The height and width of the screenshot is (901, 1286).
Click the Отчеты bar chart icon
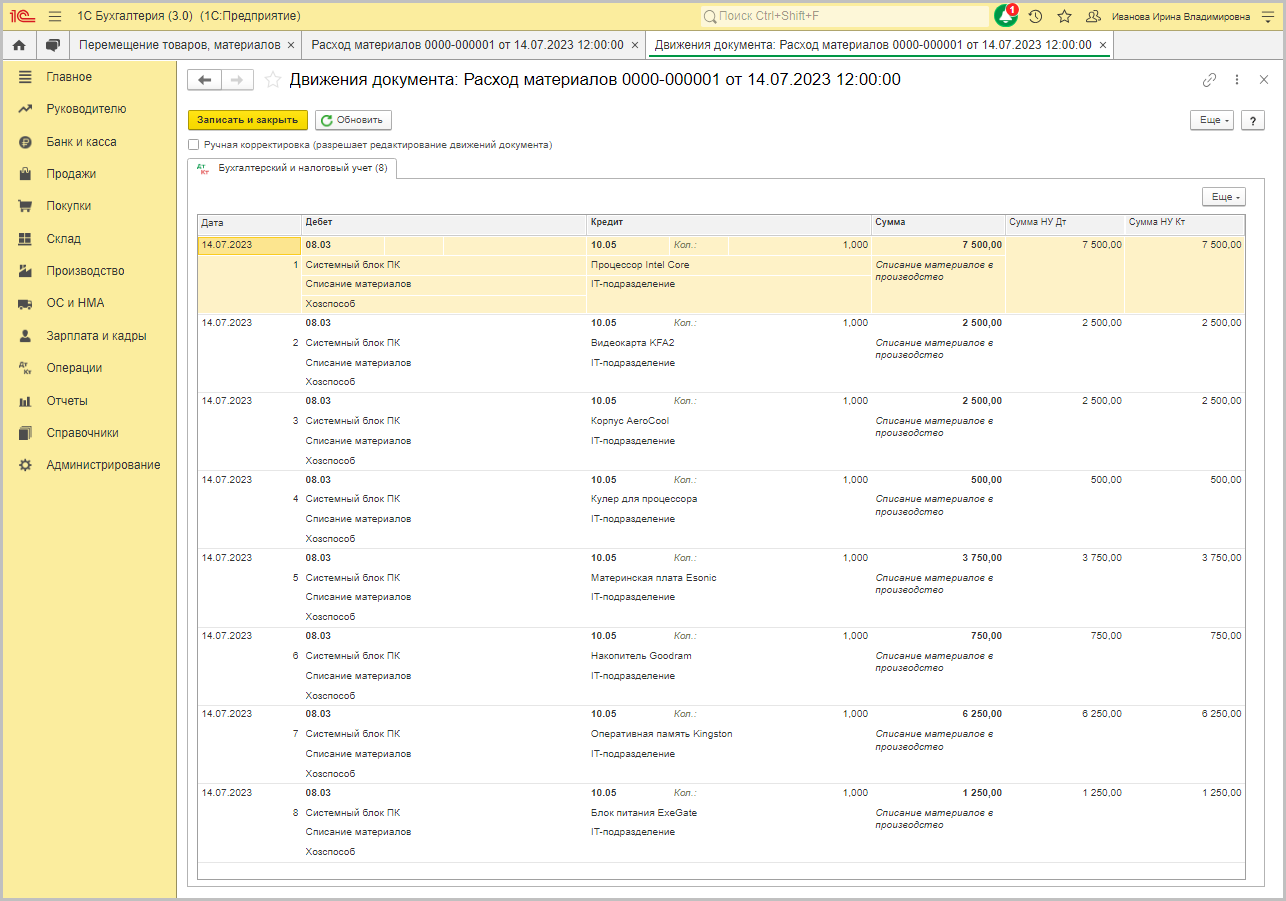pyautogui.click(x=25, y=401)
